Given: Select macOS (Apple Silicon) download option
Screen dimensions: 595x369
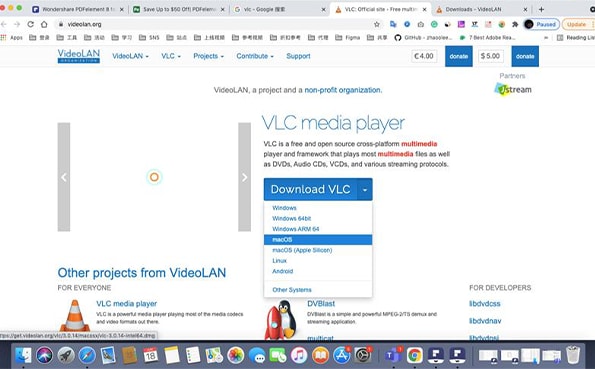Looking at the screenshot, I should pyautogui.click(x=302, y=250).
